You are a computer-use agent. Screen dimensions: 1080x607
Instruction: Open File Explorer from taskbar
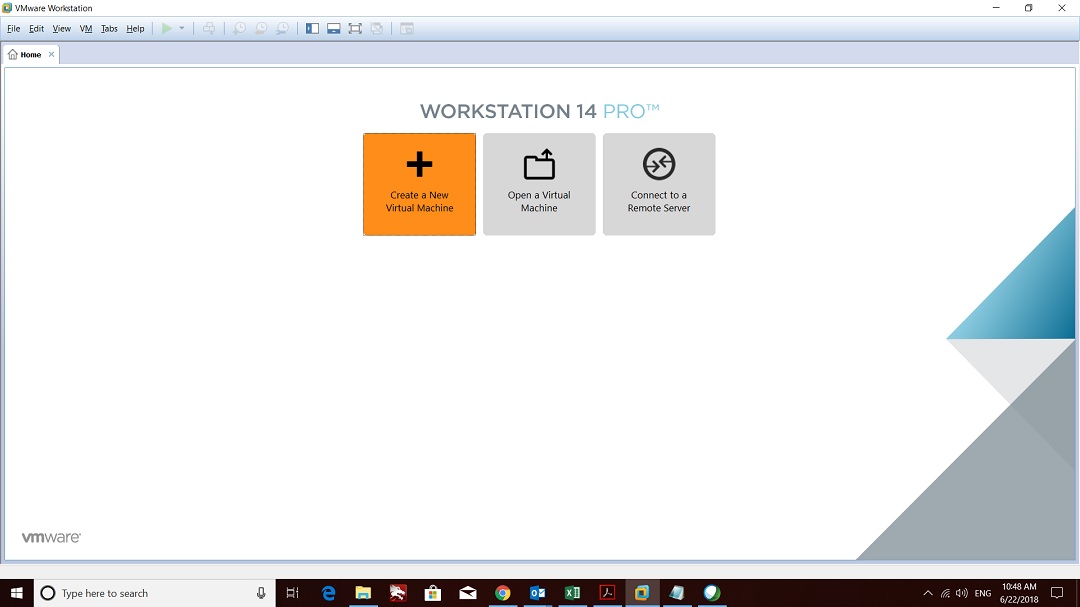click(x=363, y=593)
